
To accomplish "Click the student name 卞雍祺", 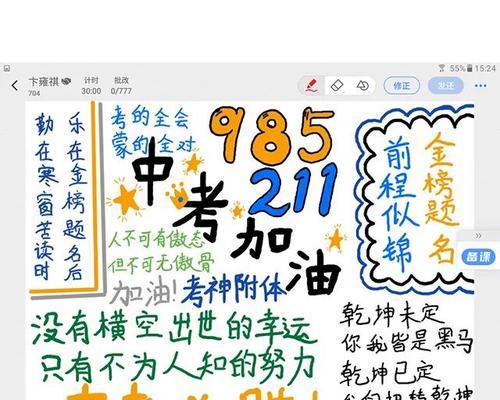I will pyautogui.click(x=44, y=81).
